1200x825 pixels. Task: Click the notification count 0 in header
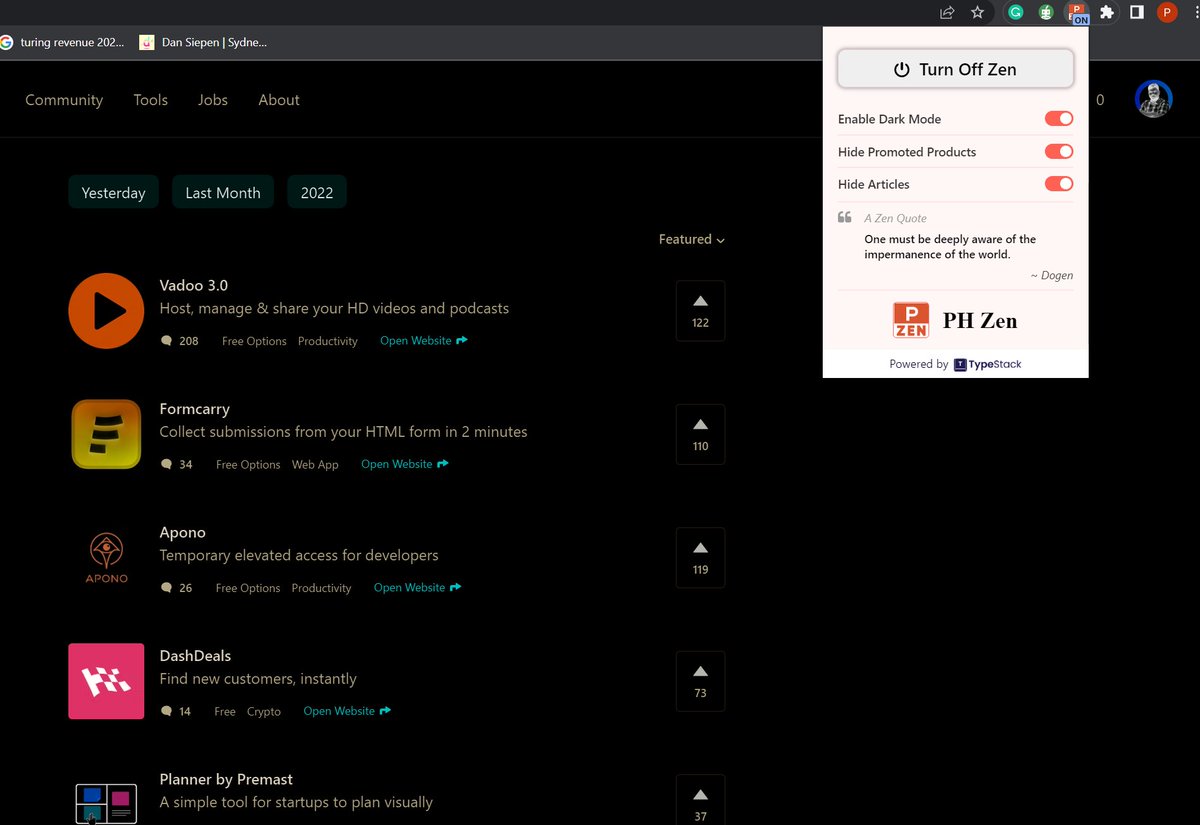pyautogui.click(x=1100, y=100)
